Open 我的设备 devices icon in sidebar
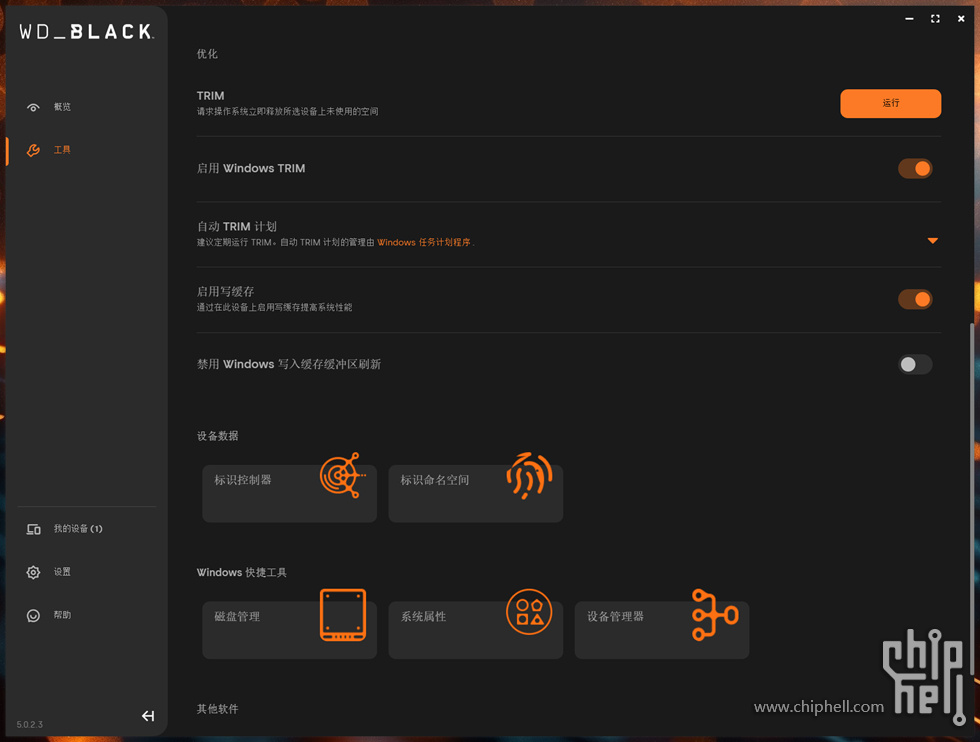 33,529
